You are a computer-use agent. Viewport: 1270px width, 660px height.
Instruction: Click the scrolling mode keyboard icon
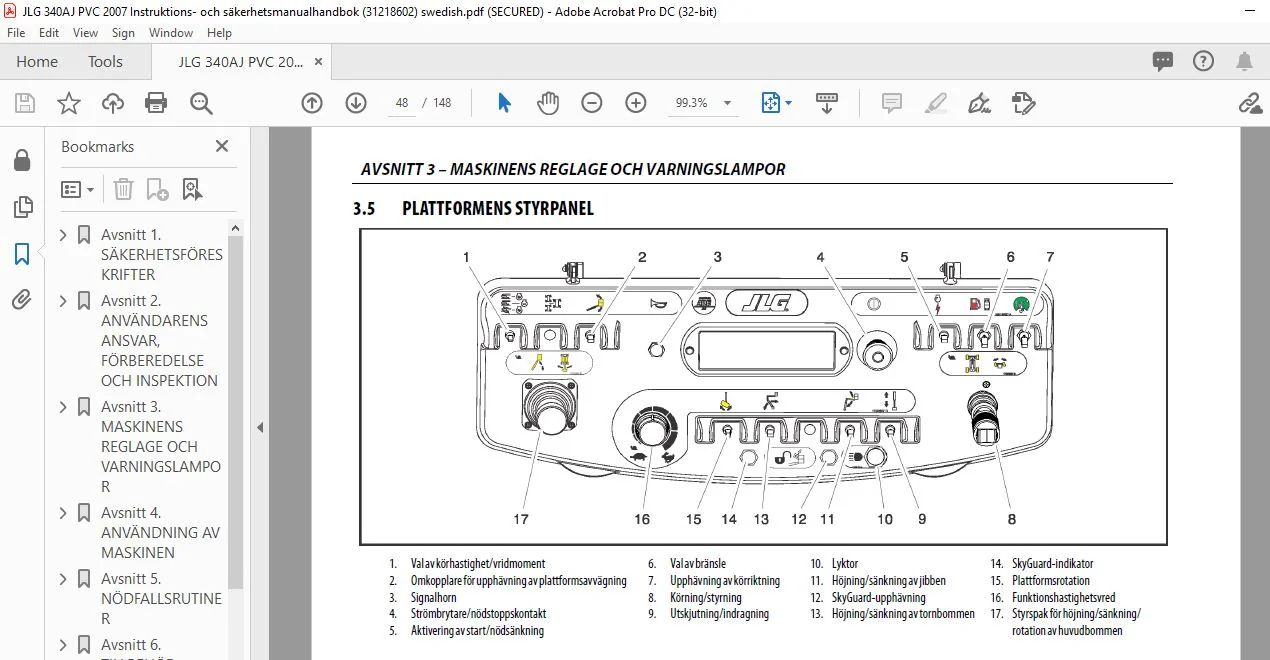(827, 103)
